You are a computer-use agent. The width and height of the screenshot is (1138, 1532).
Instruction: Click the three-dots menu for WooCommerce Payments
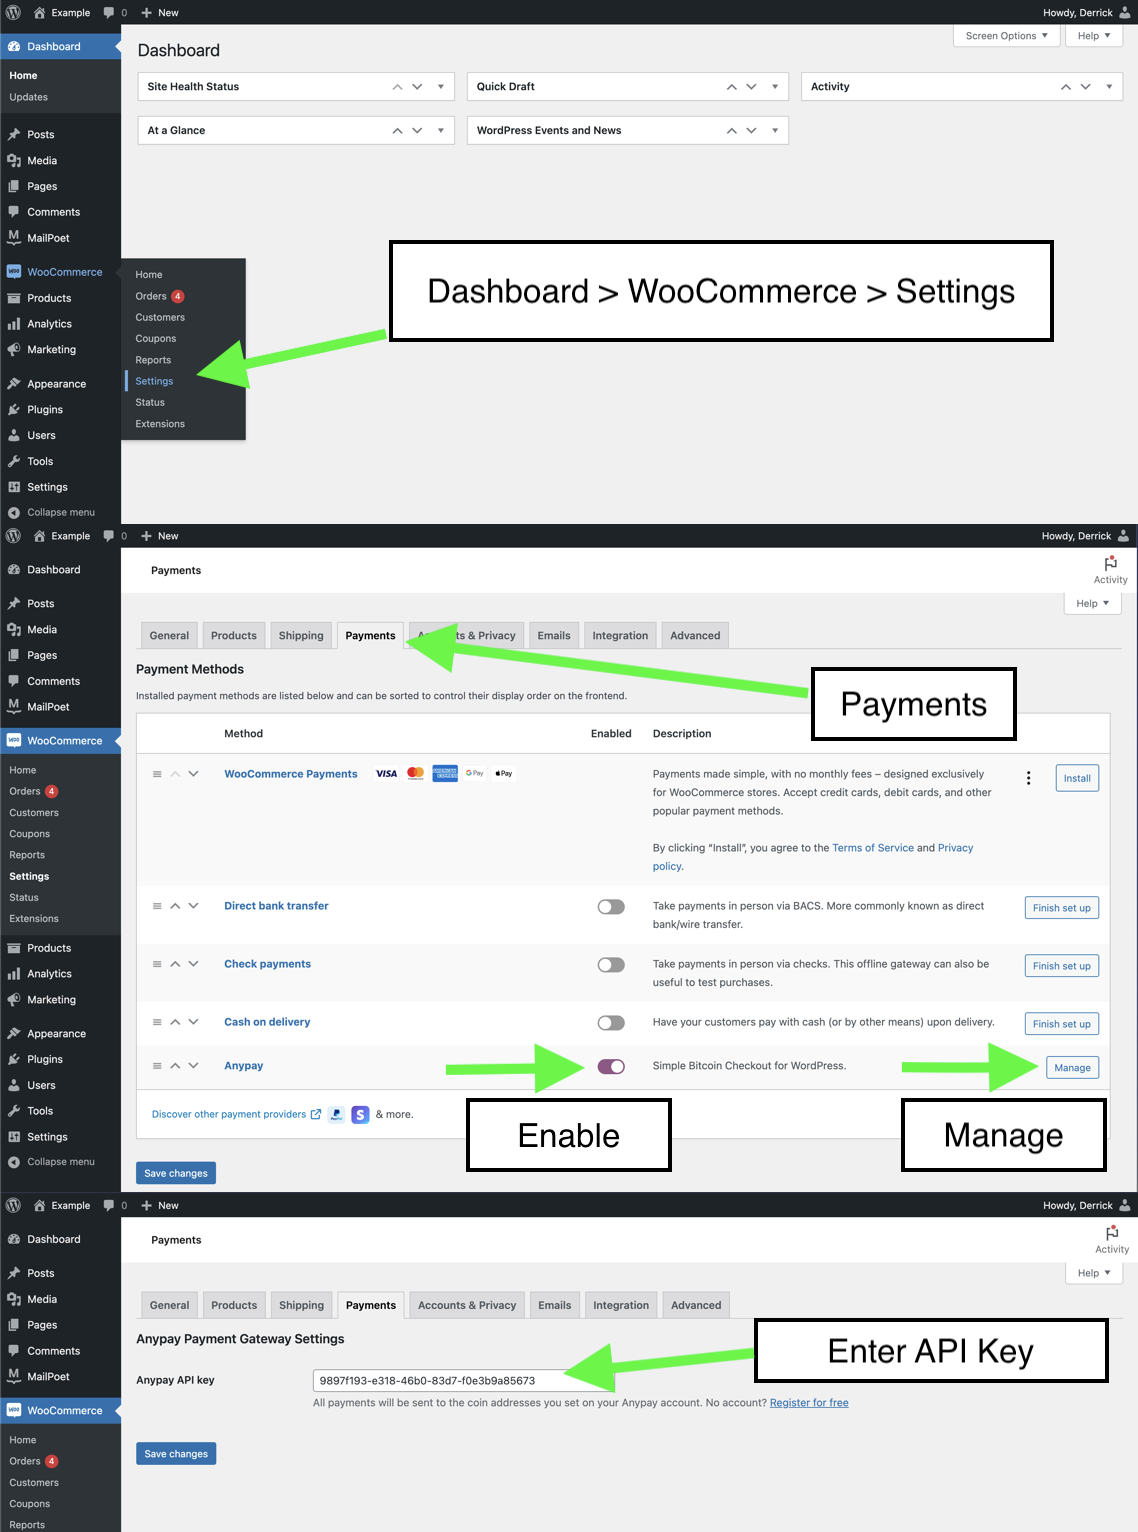1028,778
